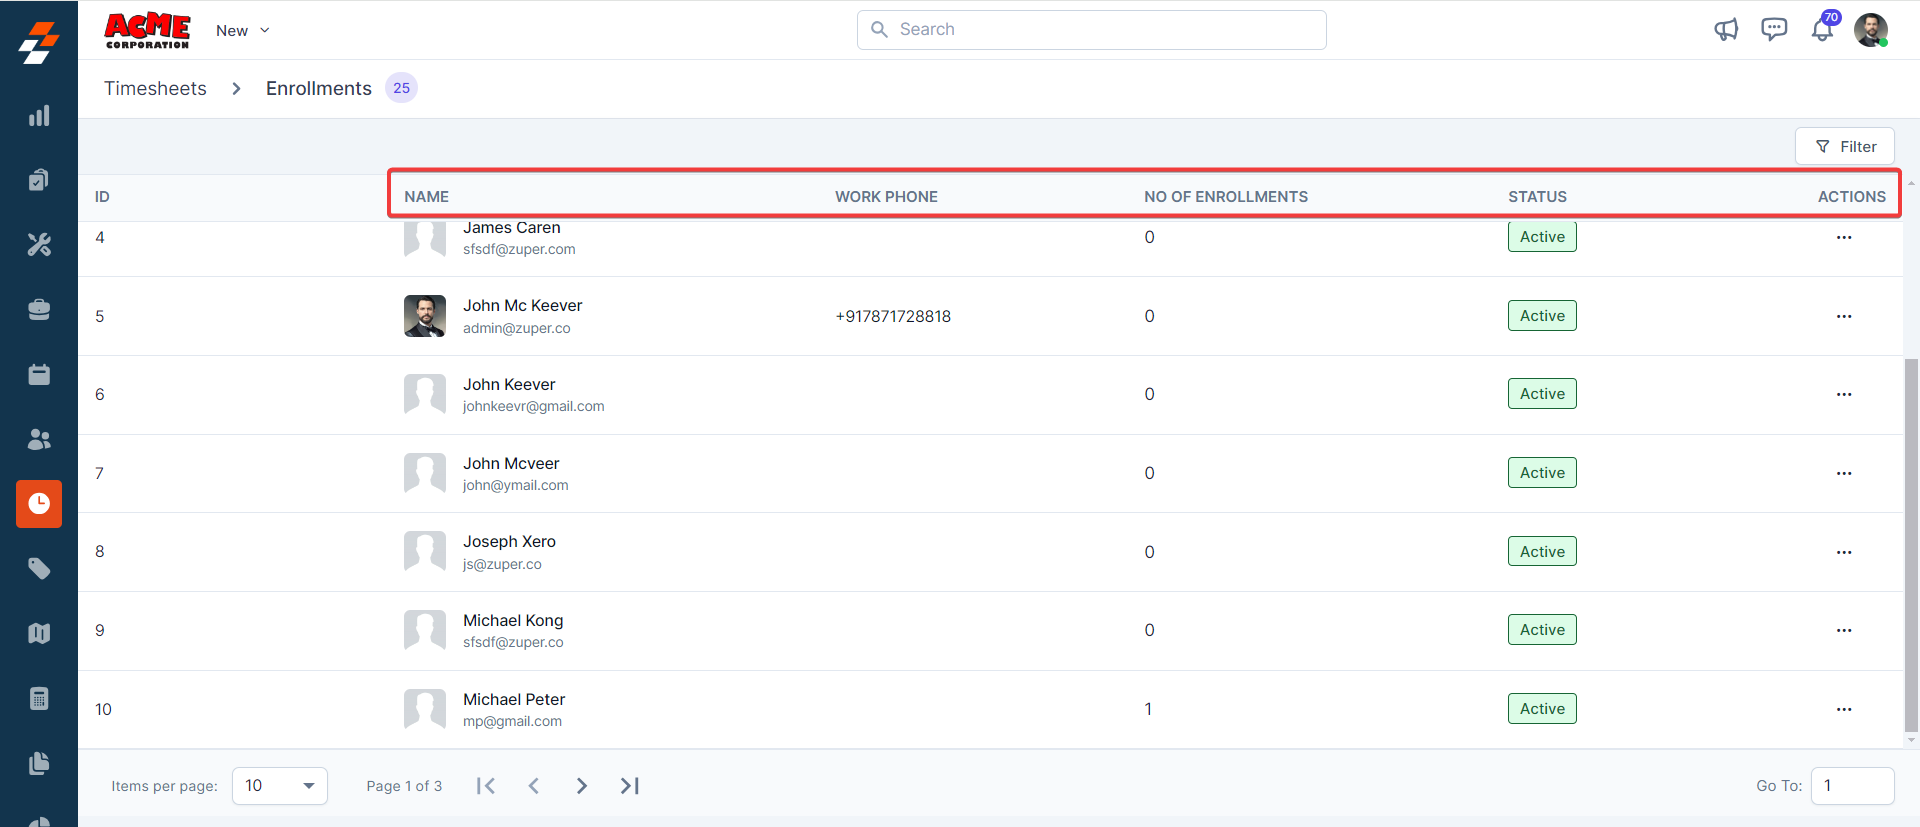The height and width of the screenshot is (827, 1920).
Task: Open the dashboard bar chart sidebar icon
Action: tap(39, 116)
